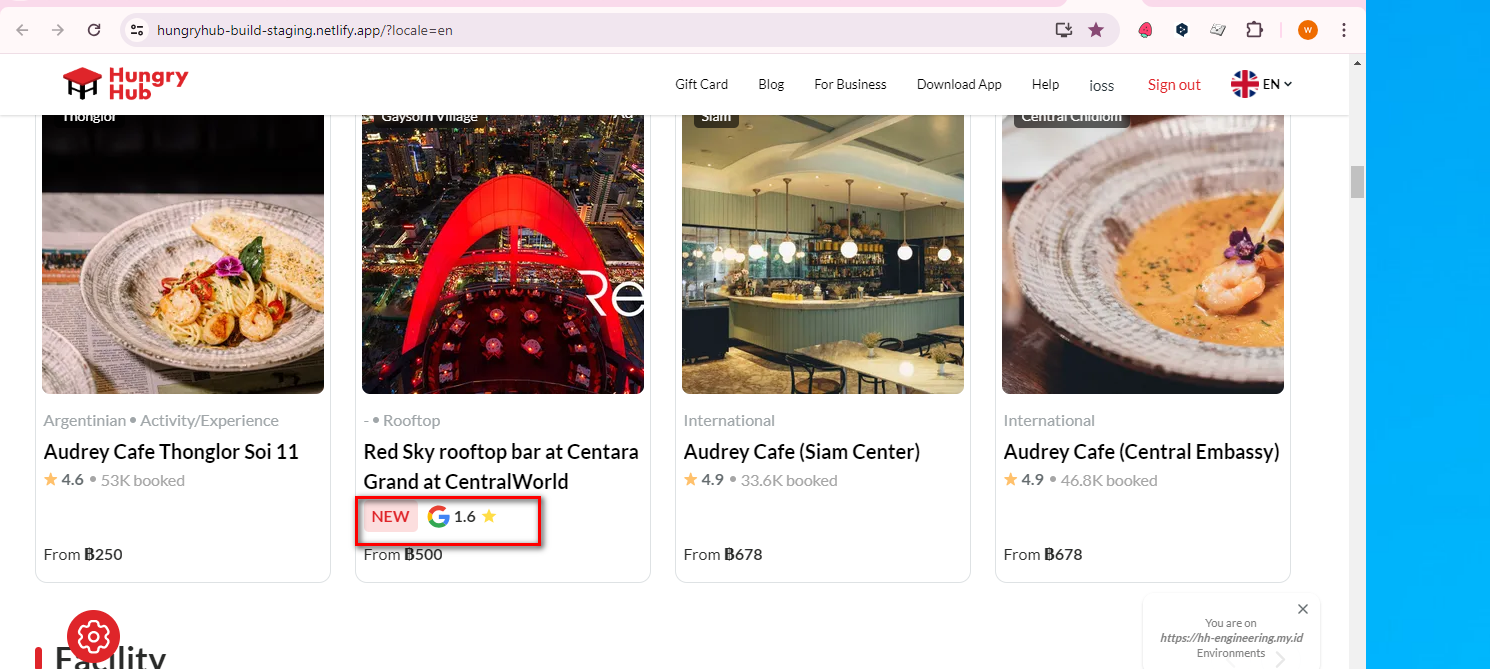Go to the Blog page
The image size is (1490, 669).
pos(771,85)
